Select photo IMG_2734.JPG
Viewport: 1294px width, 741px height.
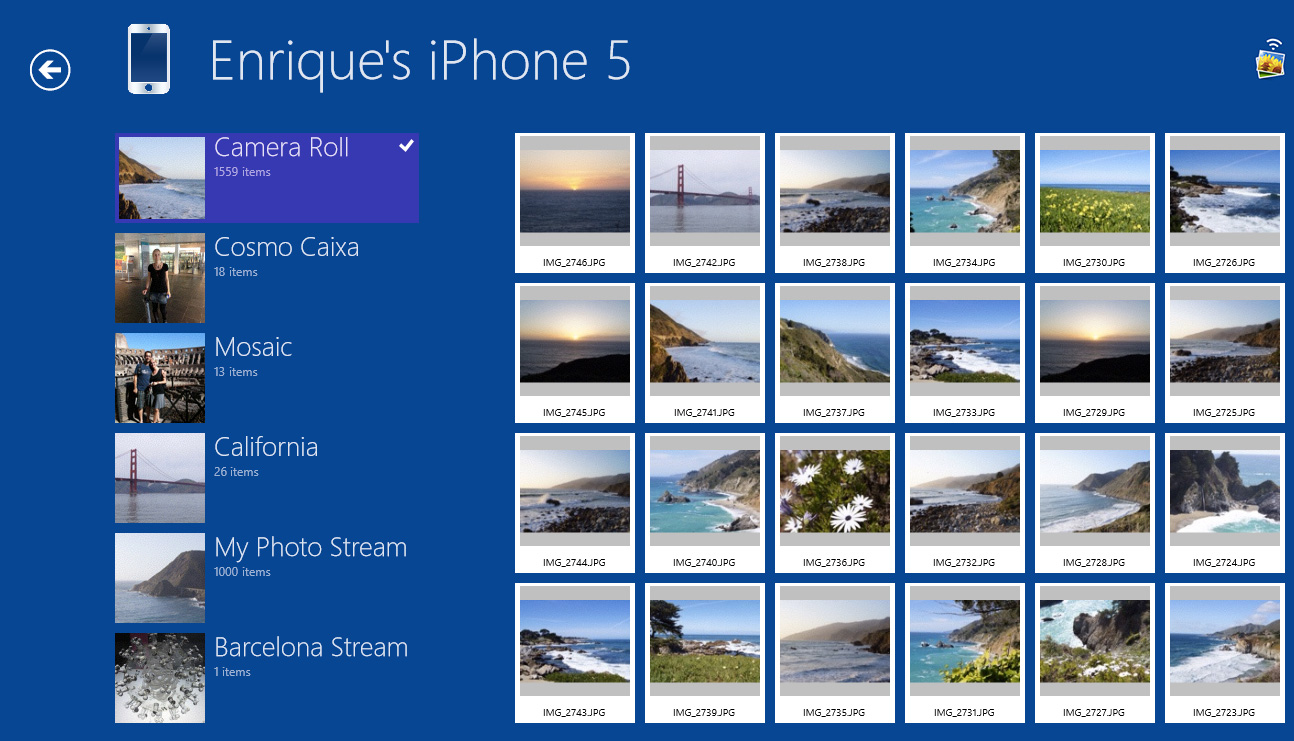pyautogui.click(x=965, y=203)
